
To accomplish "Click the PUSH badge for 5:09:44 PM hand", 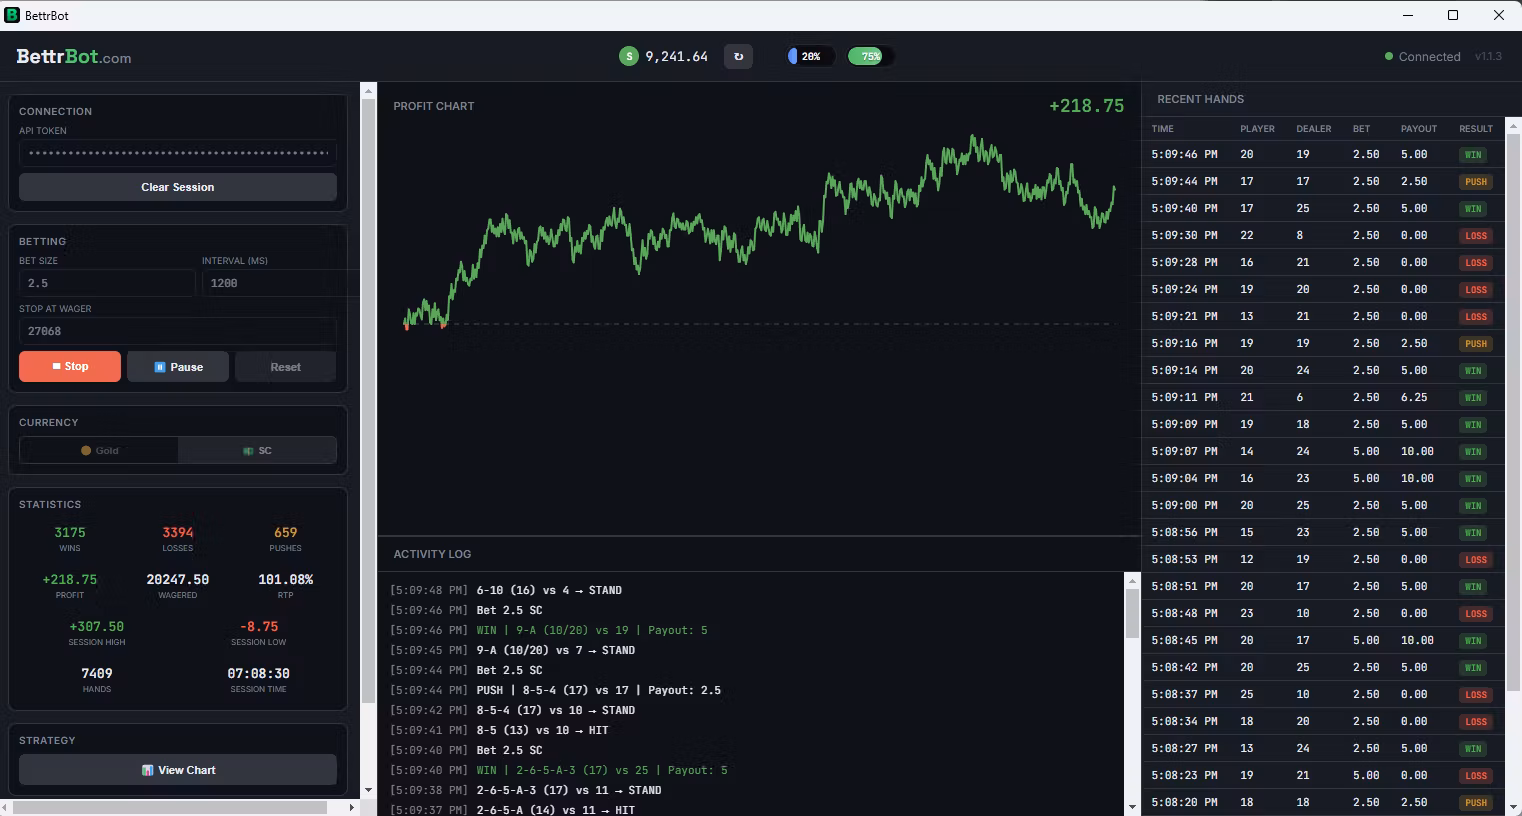I will click(x=1476, y=182).
